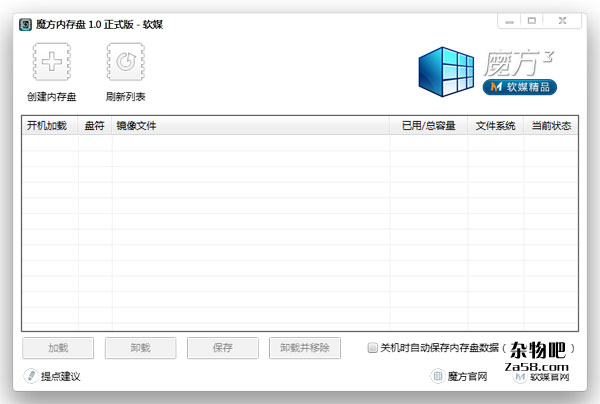600x404 pixels.
Task: Click the pencil icon beside 提点建议
Action: [x=31, y=376]
